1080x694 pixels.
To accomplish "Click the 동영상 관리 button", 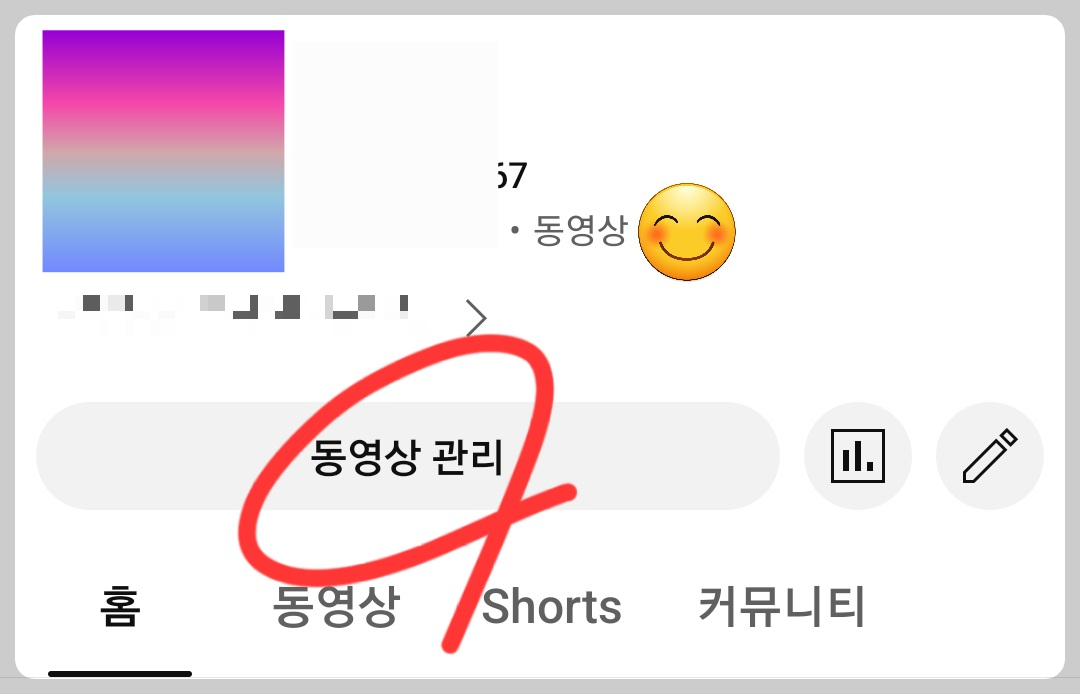I will [408, 456].
